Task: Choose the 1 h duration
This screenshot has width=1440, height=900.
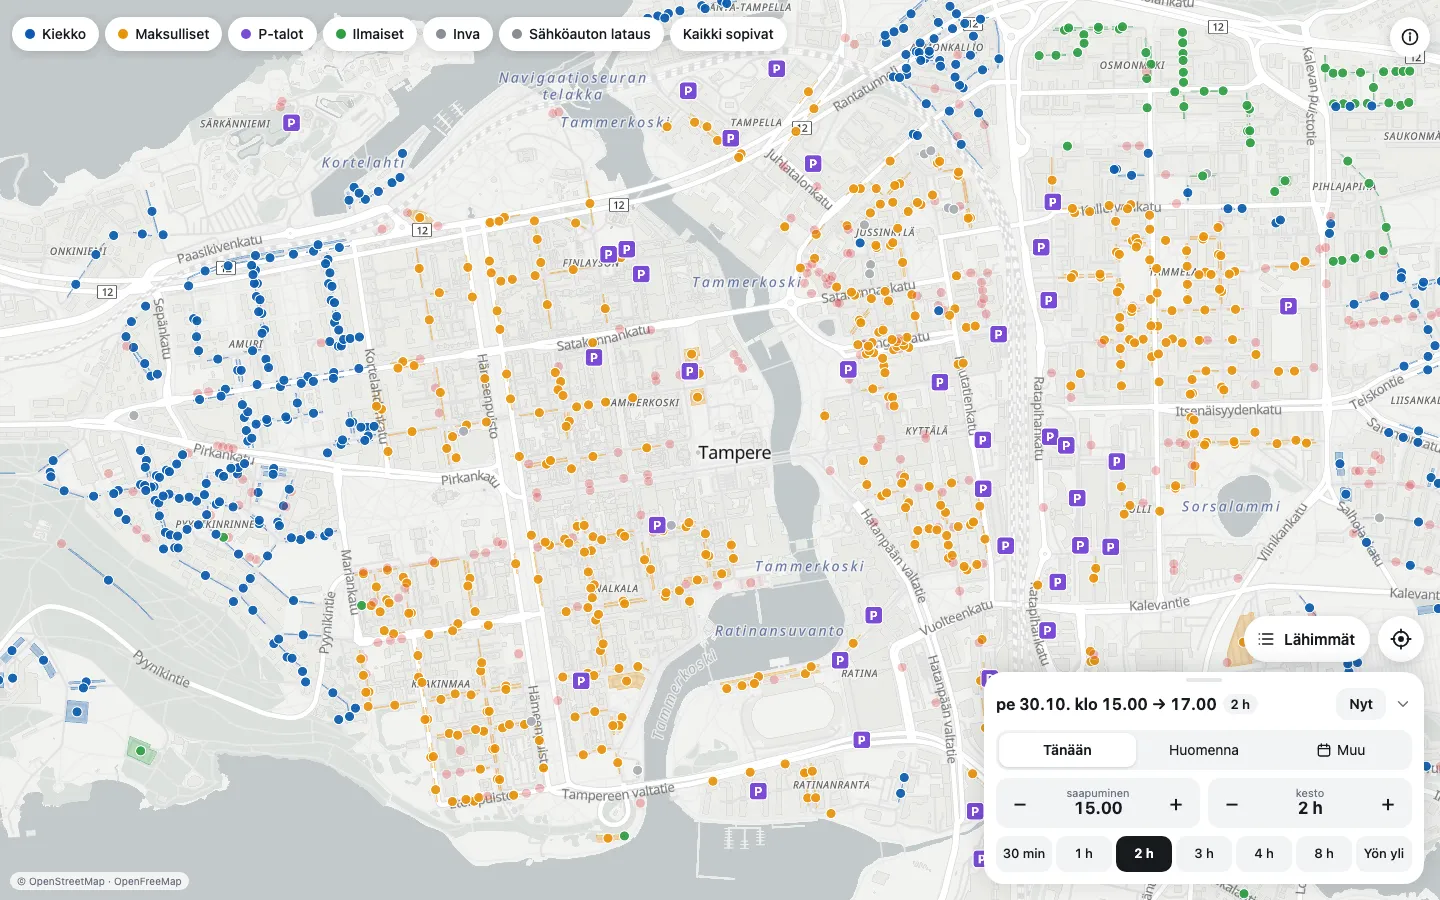Action: tap(1084, 854)
